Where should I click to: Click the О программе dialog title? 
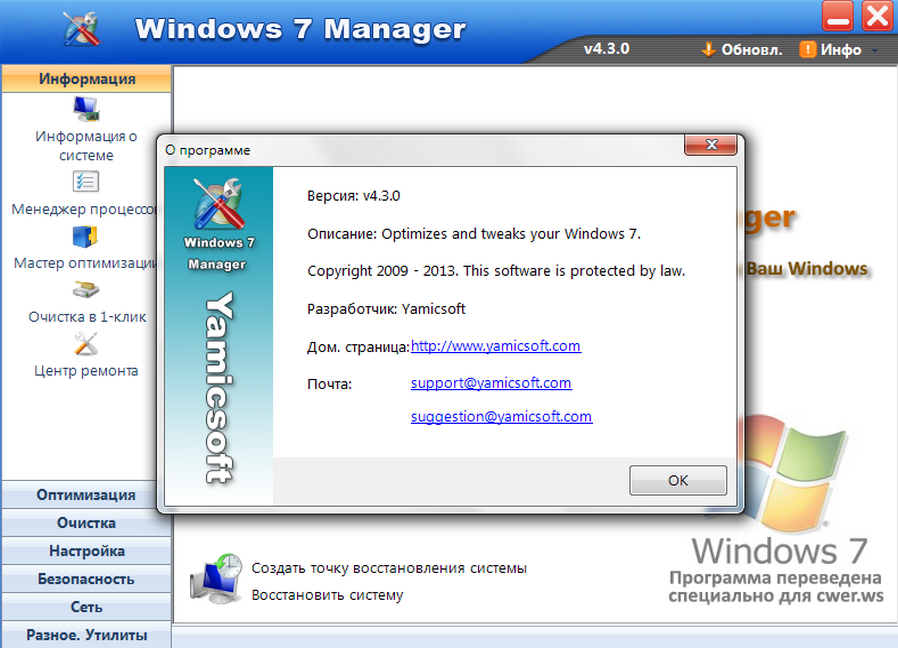(x=208, y=150)
